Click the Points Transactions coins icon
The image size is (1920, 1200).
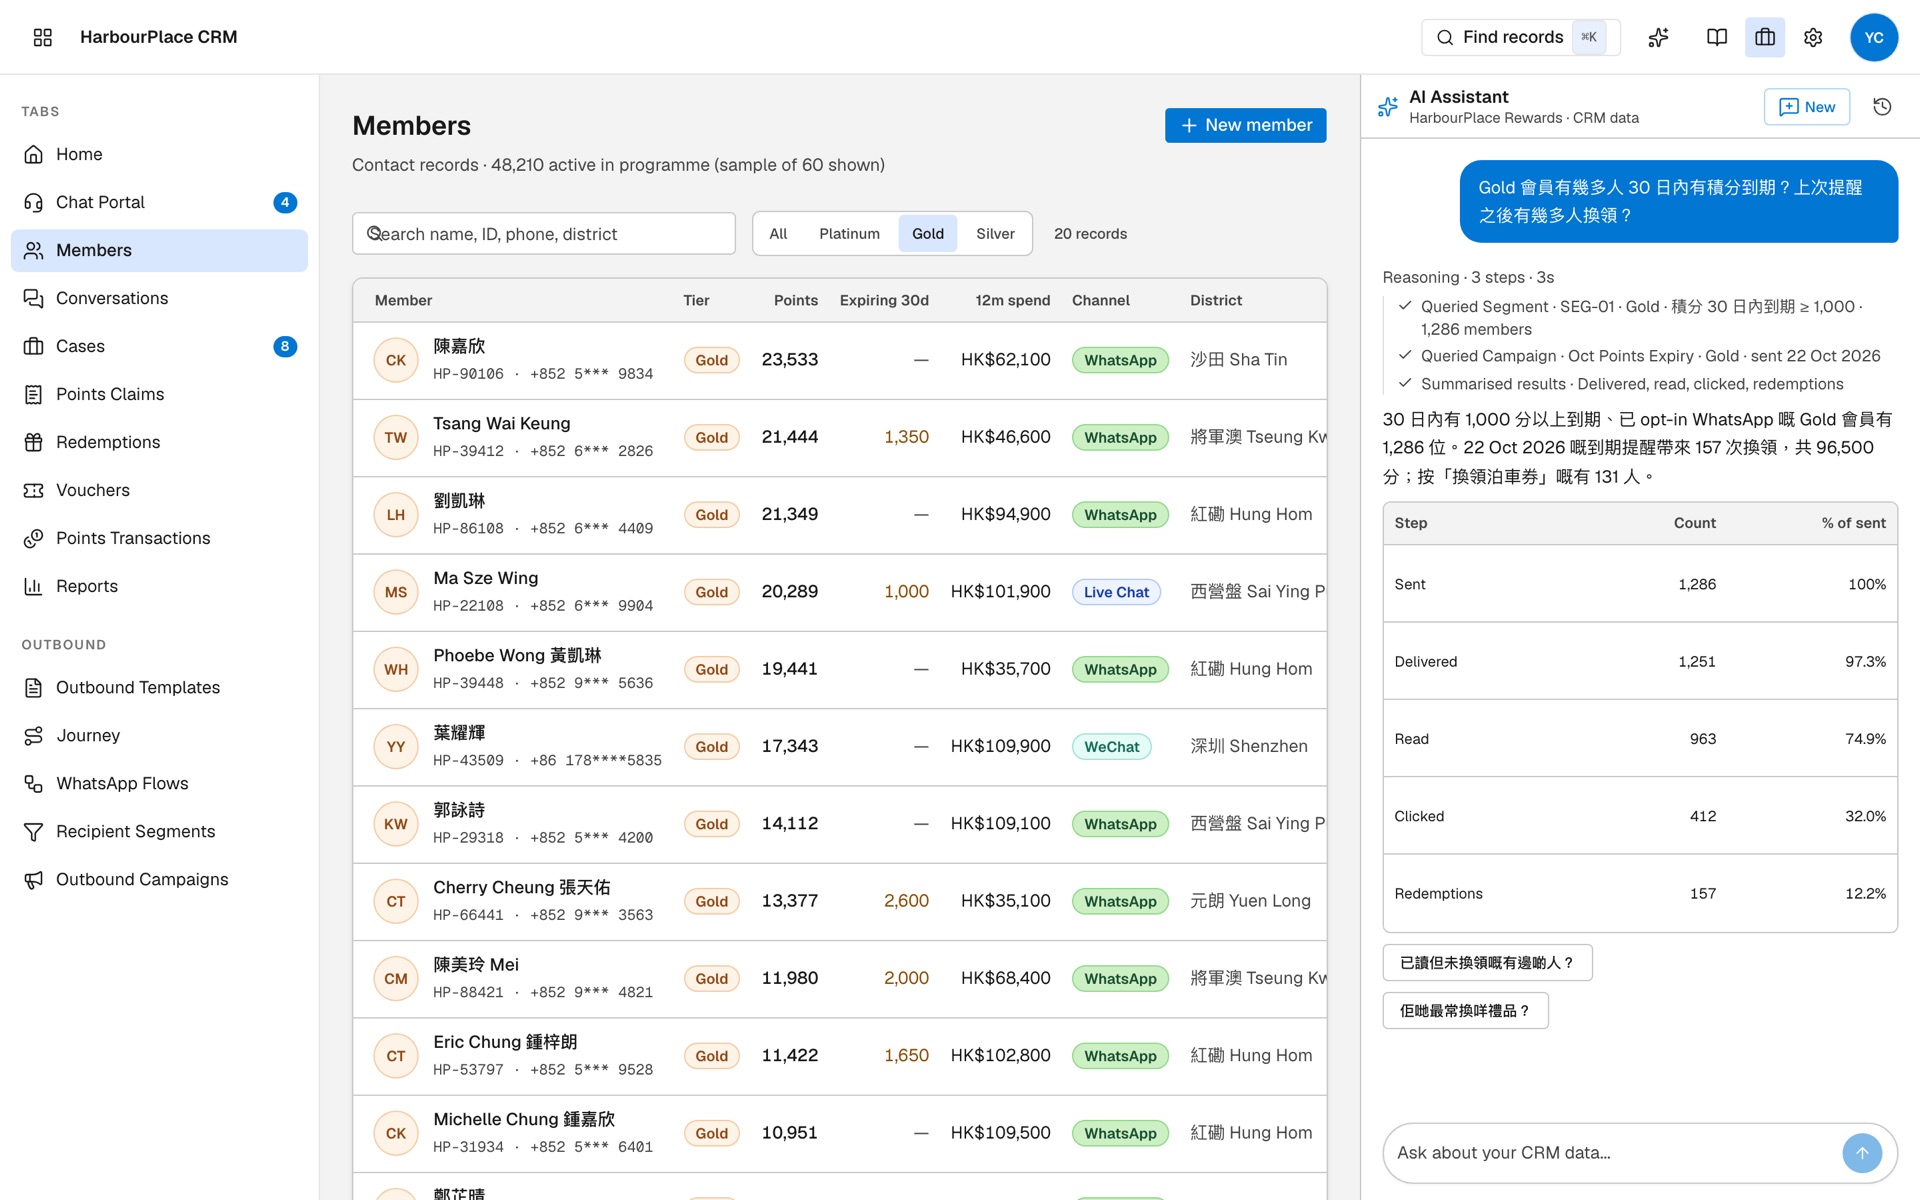click(34, 538)
